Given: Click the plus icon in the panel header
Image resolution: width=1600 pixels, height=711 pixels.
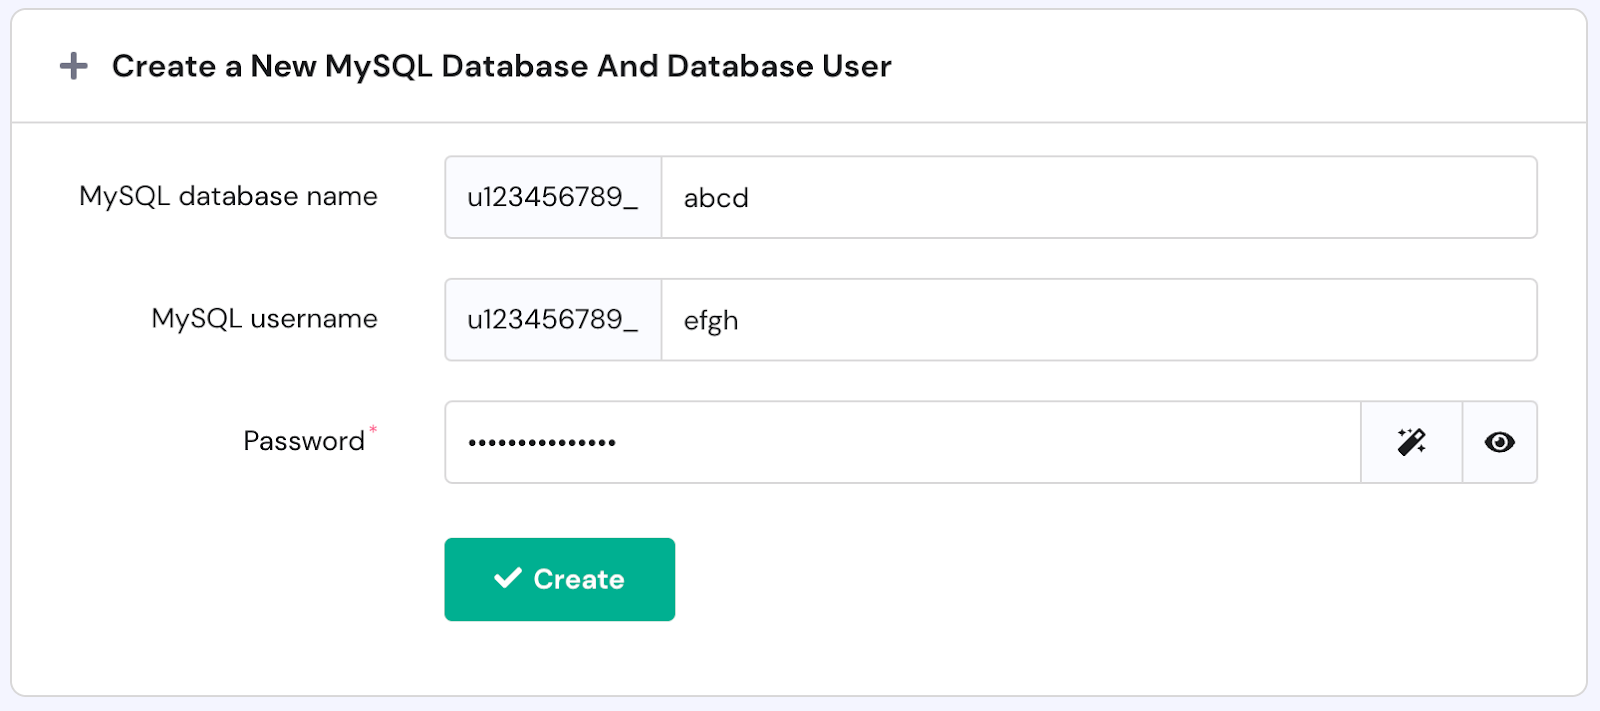Looking at the screenshot, I should (73, 66).
